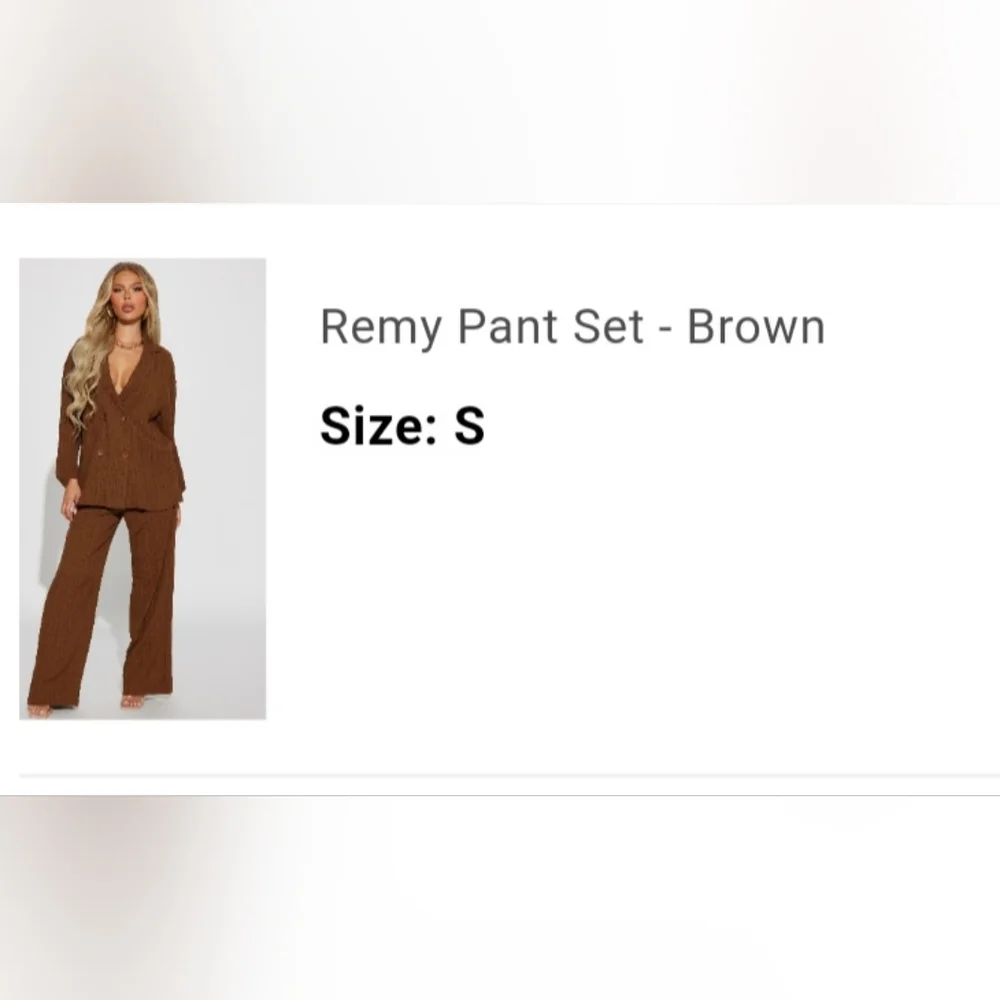Click the divider line below the product card
The width and height of the screenshot is (1000, 1000).
click(500, 775)
